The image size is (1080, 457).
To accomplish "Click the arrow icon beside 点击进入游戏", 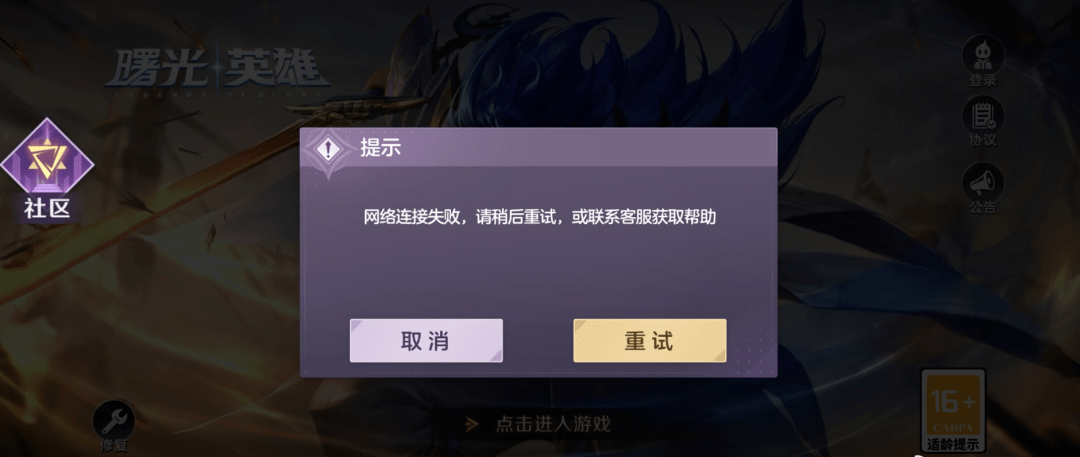I will 472,424.
